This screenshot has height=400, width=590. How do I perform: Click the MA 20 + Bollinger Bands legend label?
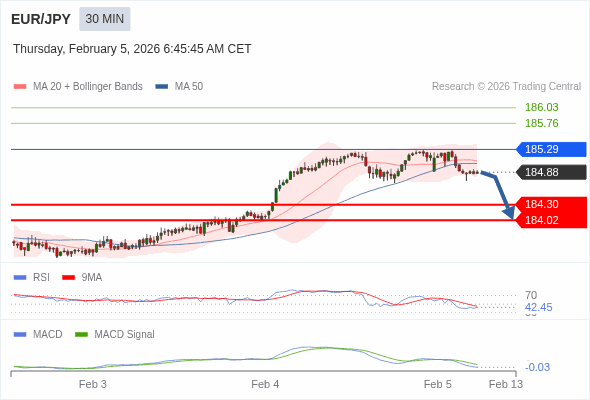[88, 87]
